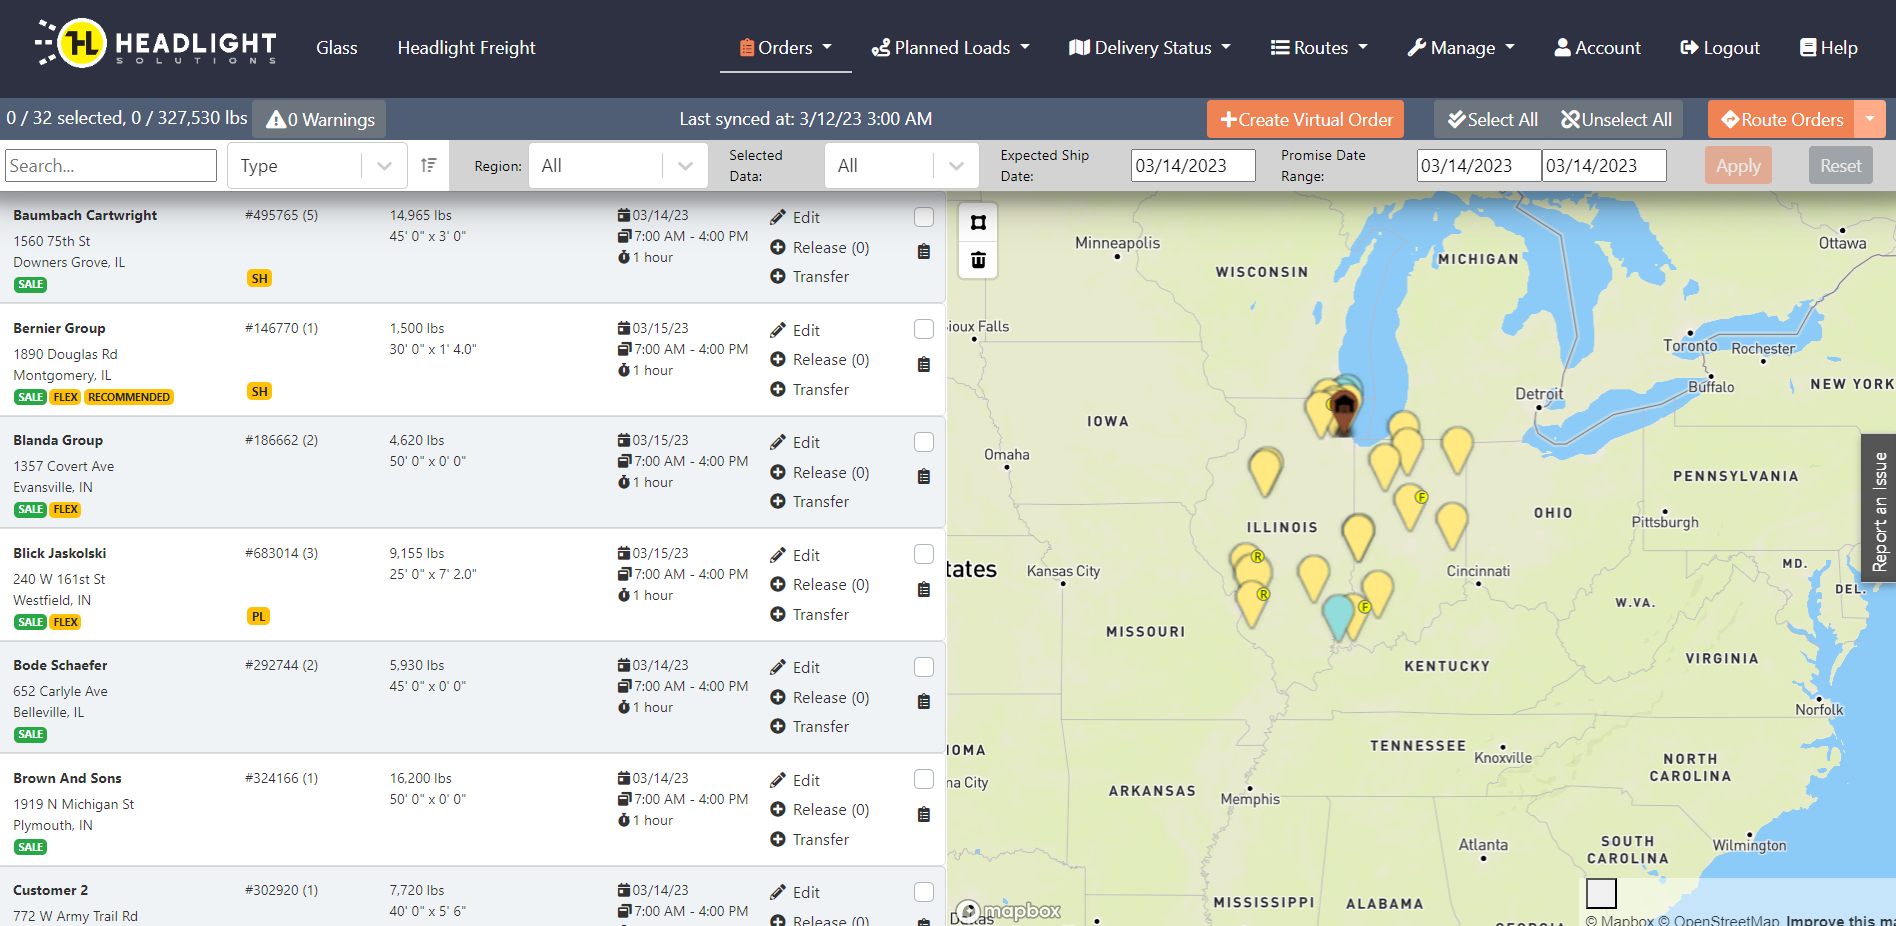This screenshot has width=1896, height=926.
Task: Click the SH badge on Baumbach Cartwright order
Action: click(260, 279)
